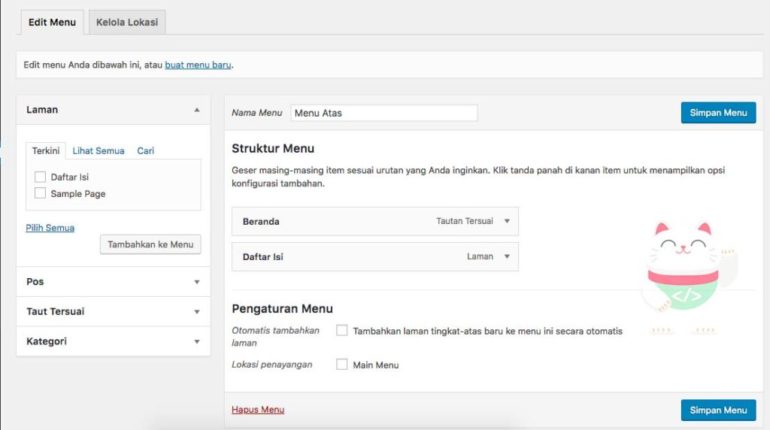The image size is (770, 430).
Task: Collapse the Laman panel arrow
Action: click(197, 110)
